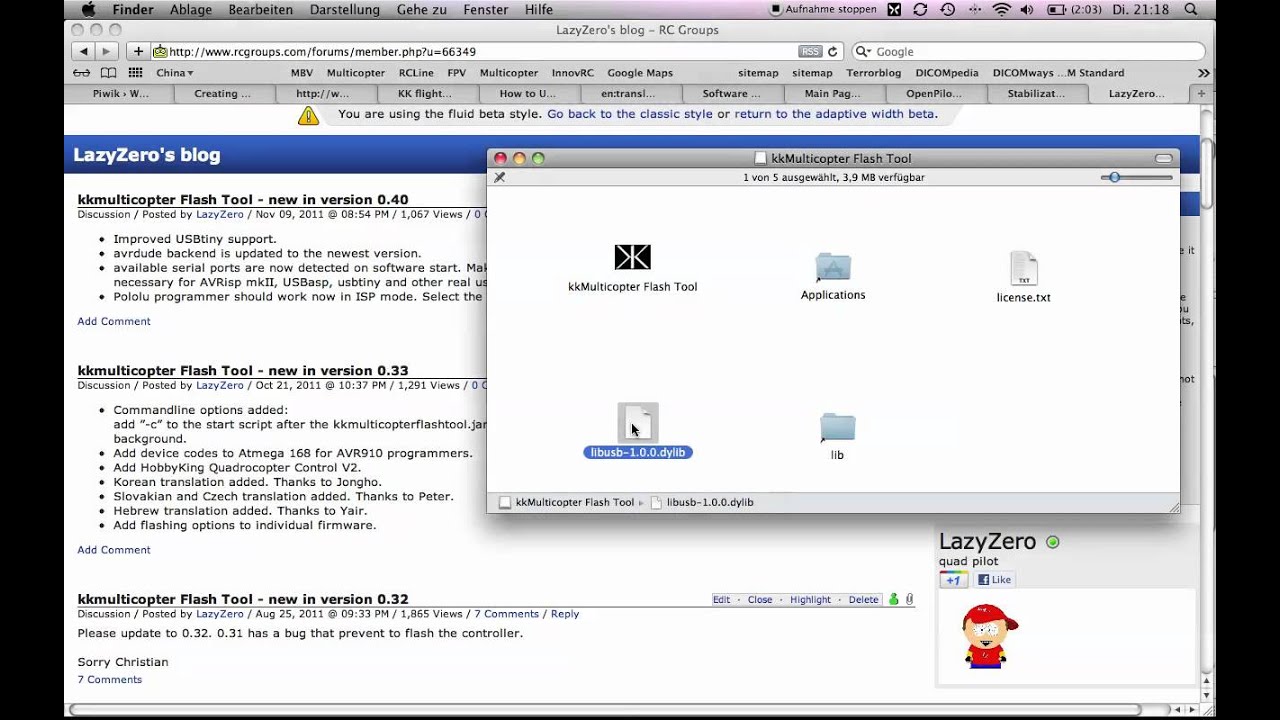
Task: Click the page scrollbar down arrow
Action: point(1207,694)
